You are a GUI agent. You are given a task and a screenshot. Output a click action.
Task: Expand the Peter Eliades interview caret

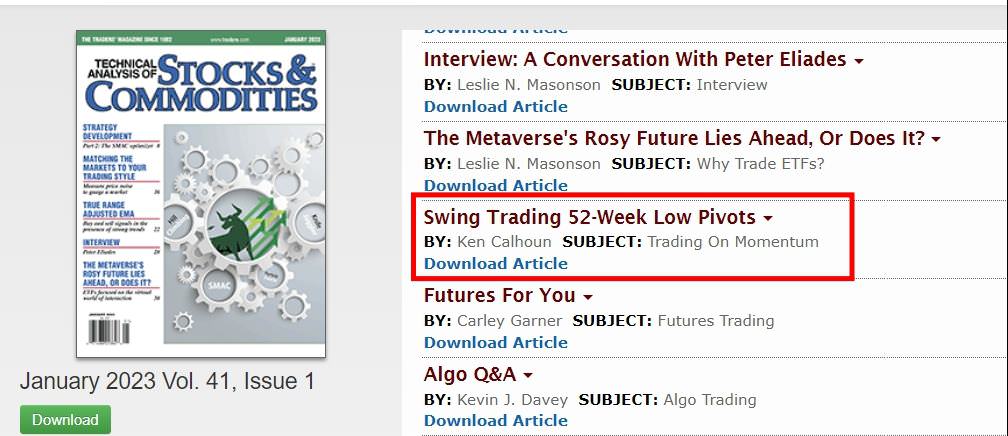pyautogui.click(x=859, y=61)
